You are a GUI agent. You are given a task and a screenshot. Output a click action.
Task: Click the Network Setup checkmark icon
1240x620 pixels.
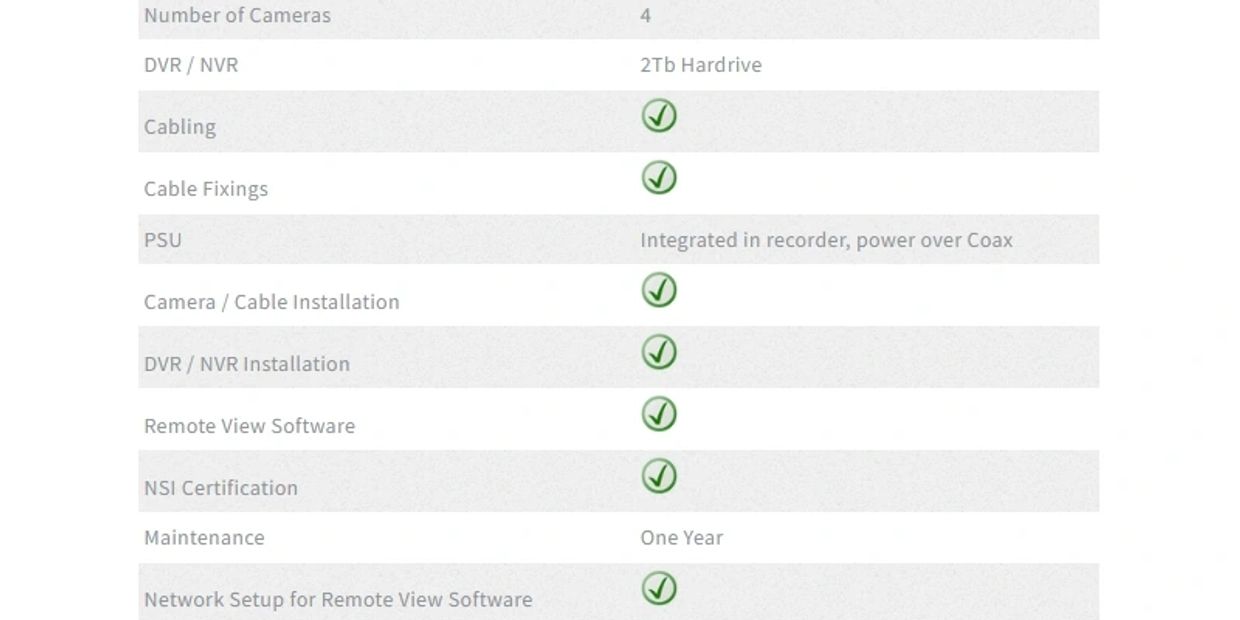pos(659,588)
